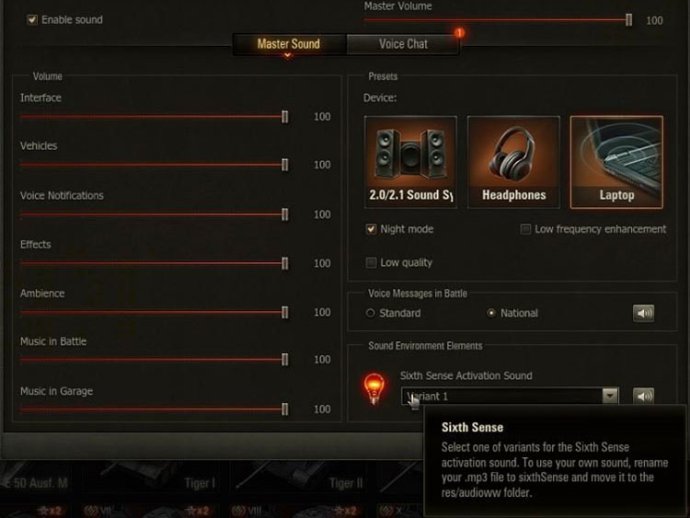This screenshot has width=690, height=518.
Task: Open the Variant 1 combo box
Action: coord(510,396)
